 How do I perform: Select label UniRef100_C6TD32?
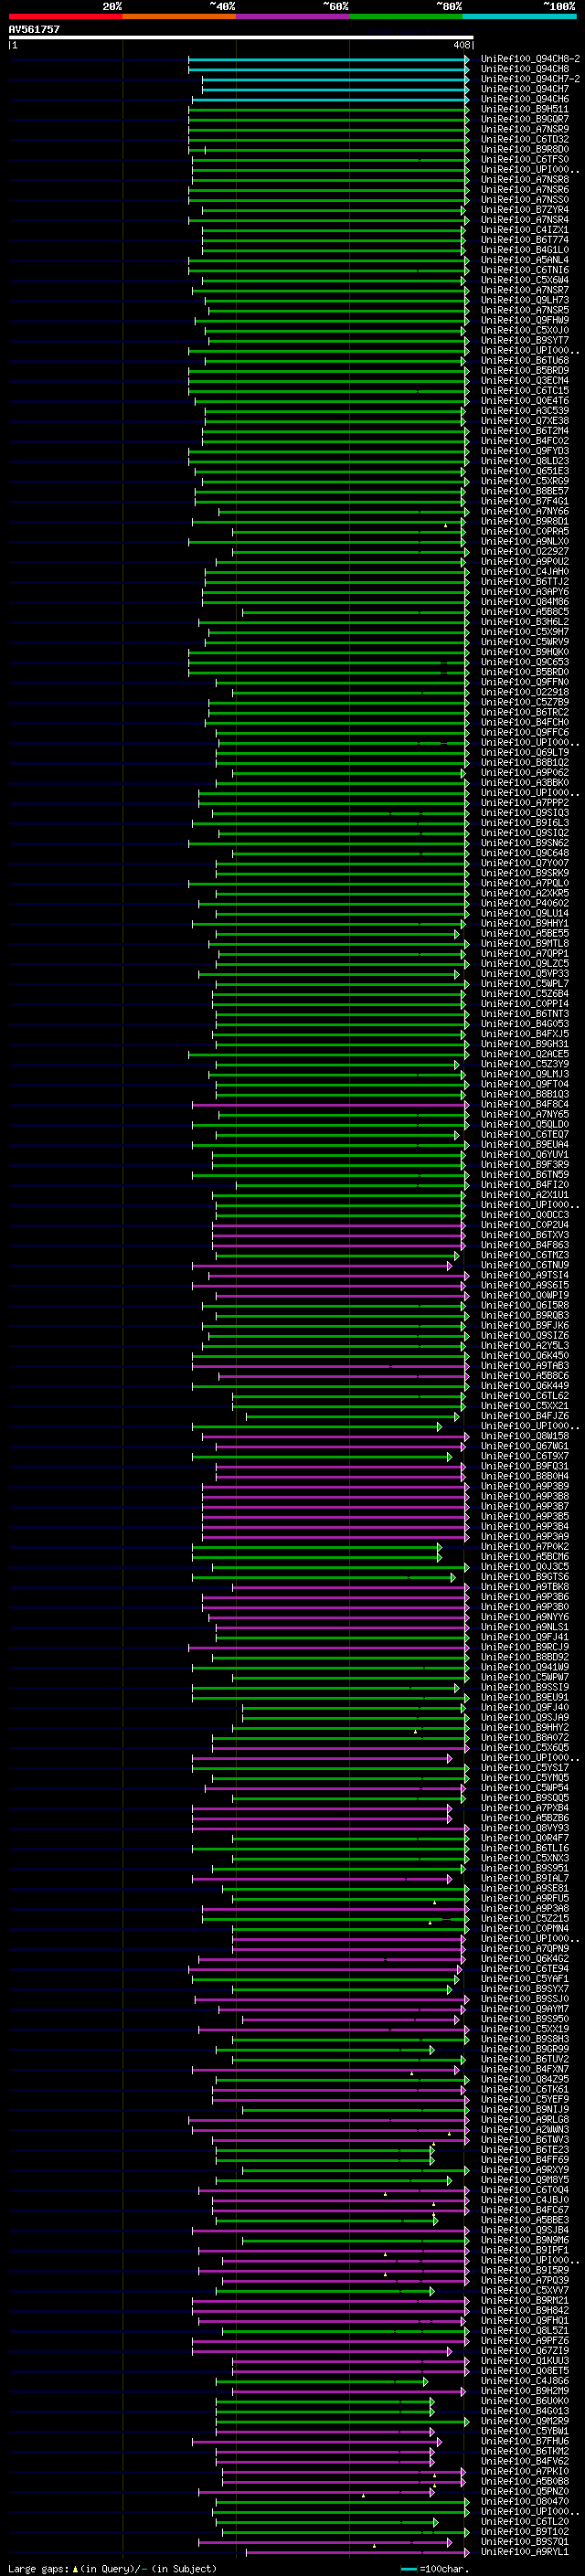coord(525,139)
